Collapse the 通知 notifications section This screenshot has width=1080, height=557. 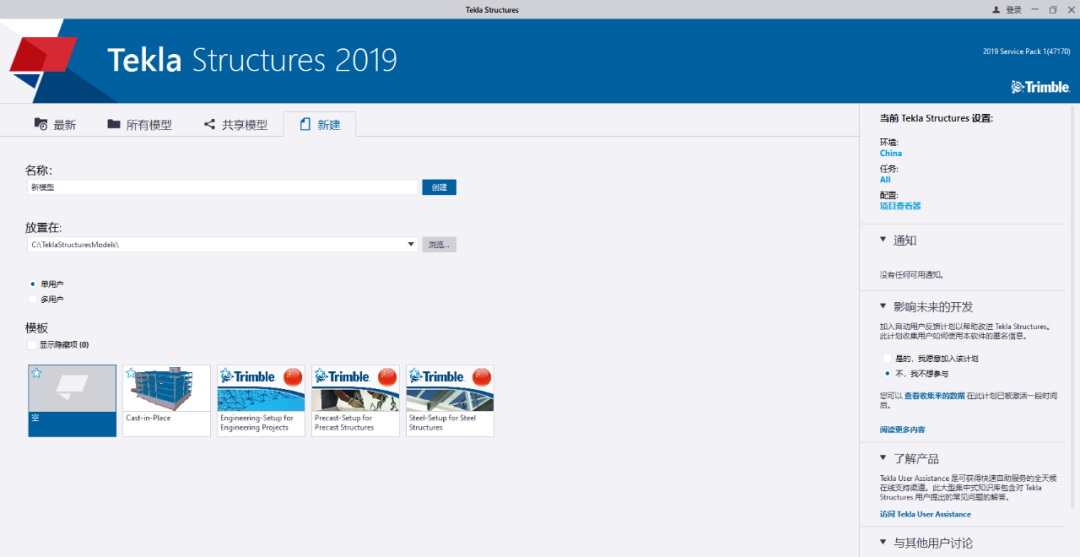[x=883, y=240]
